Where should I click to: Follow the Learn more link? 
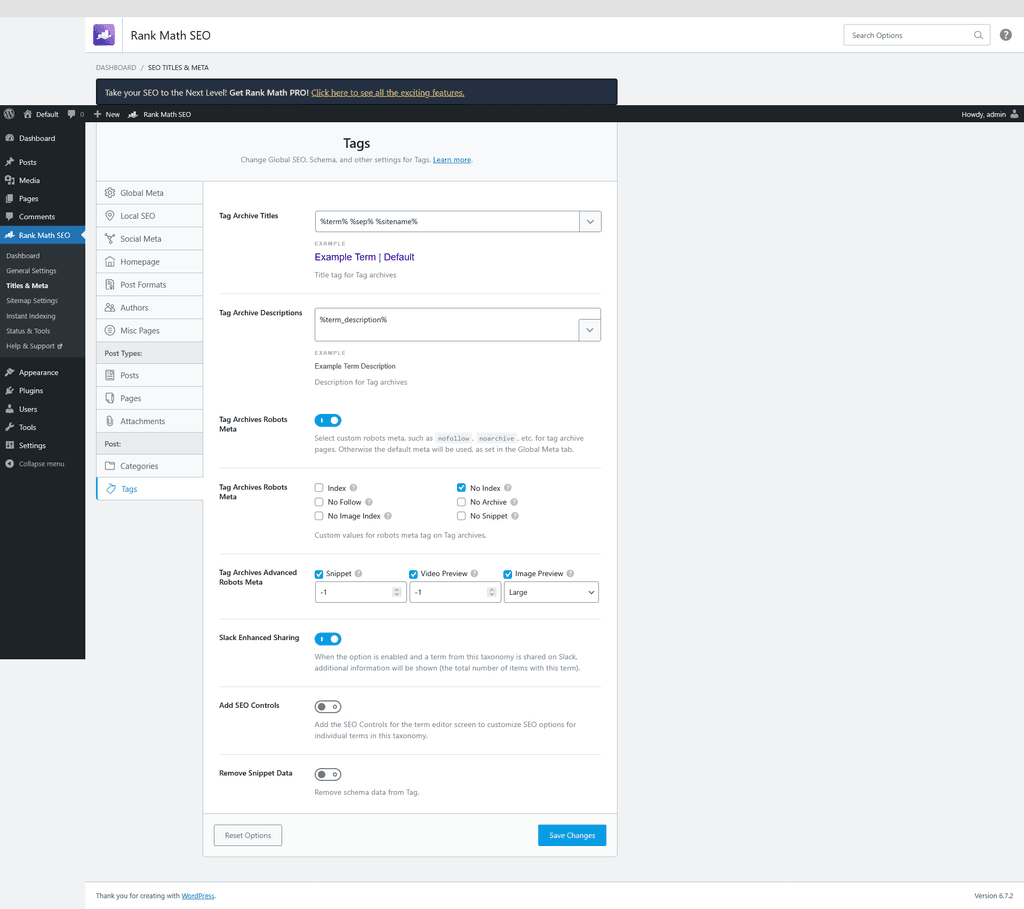coord(452,159)
